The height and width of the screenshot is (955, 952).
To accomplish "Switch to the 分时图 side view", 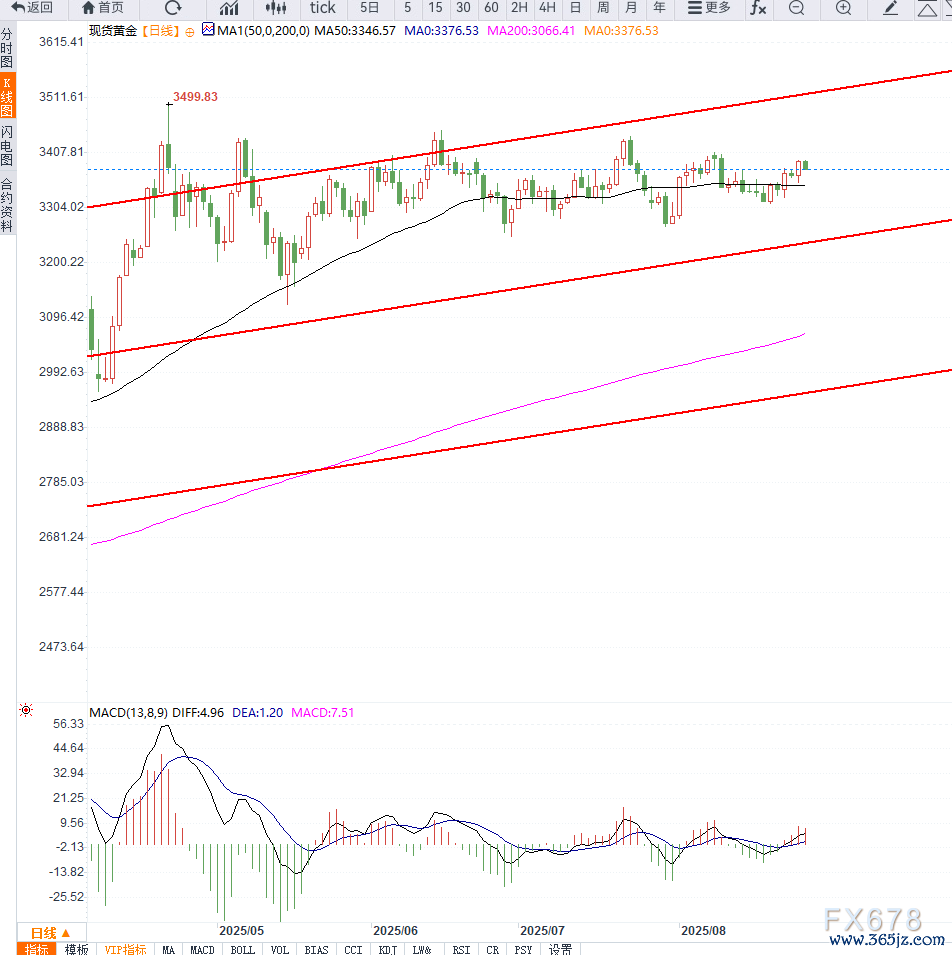I will [7, 48].
